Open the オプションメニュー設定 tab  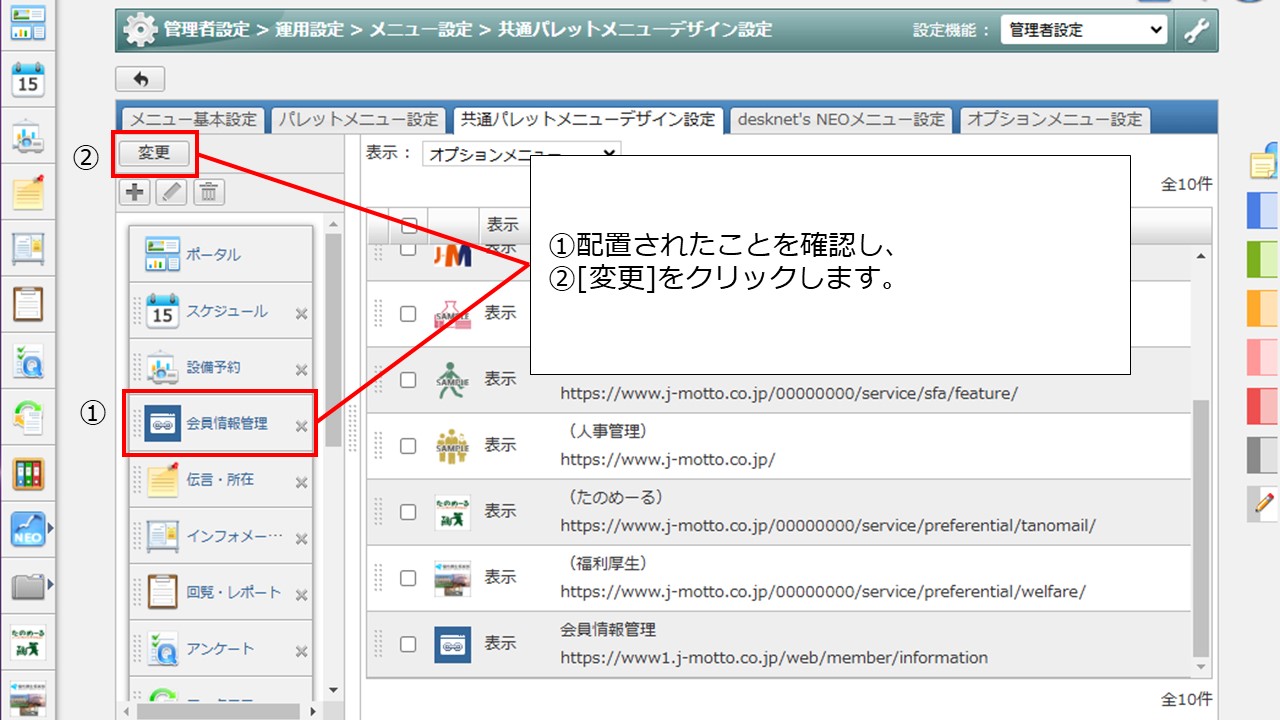click(1055, 119)
